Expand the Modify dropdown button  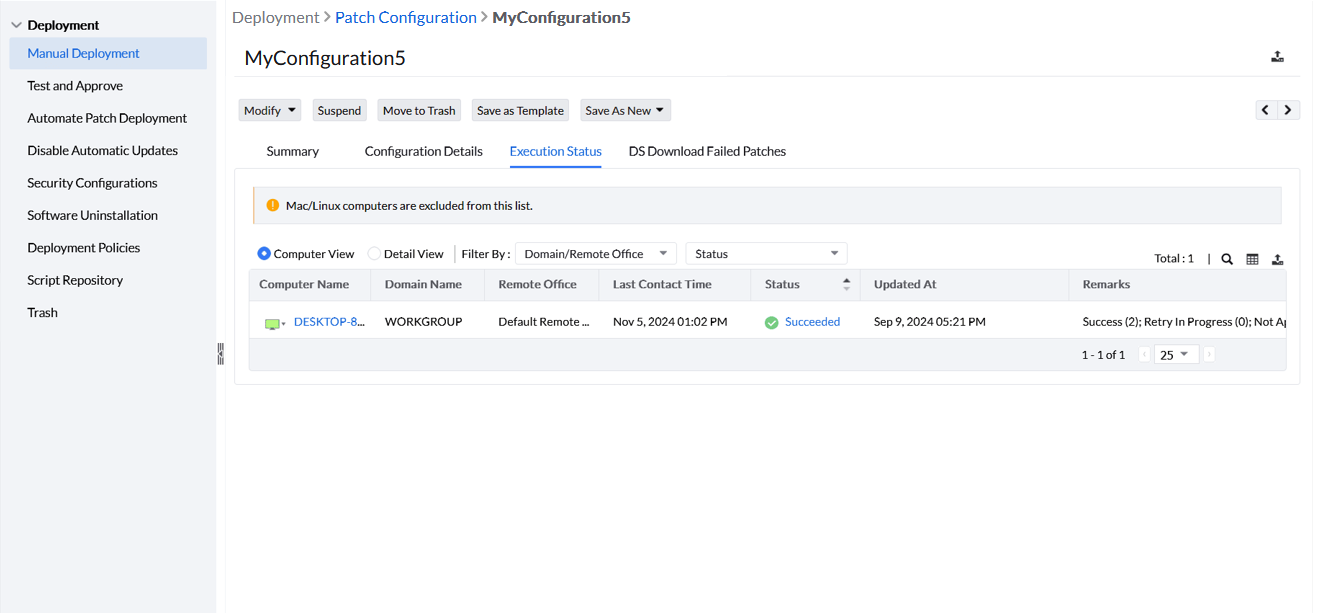point(270,110)
